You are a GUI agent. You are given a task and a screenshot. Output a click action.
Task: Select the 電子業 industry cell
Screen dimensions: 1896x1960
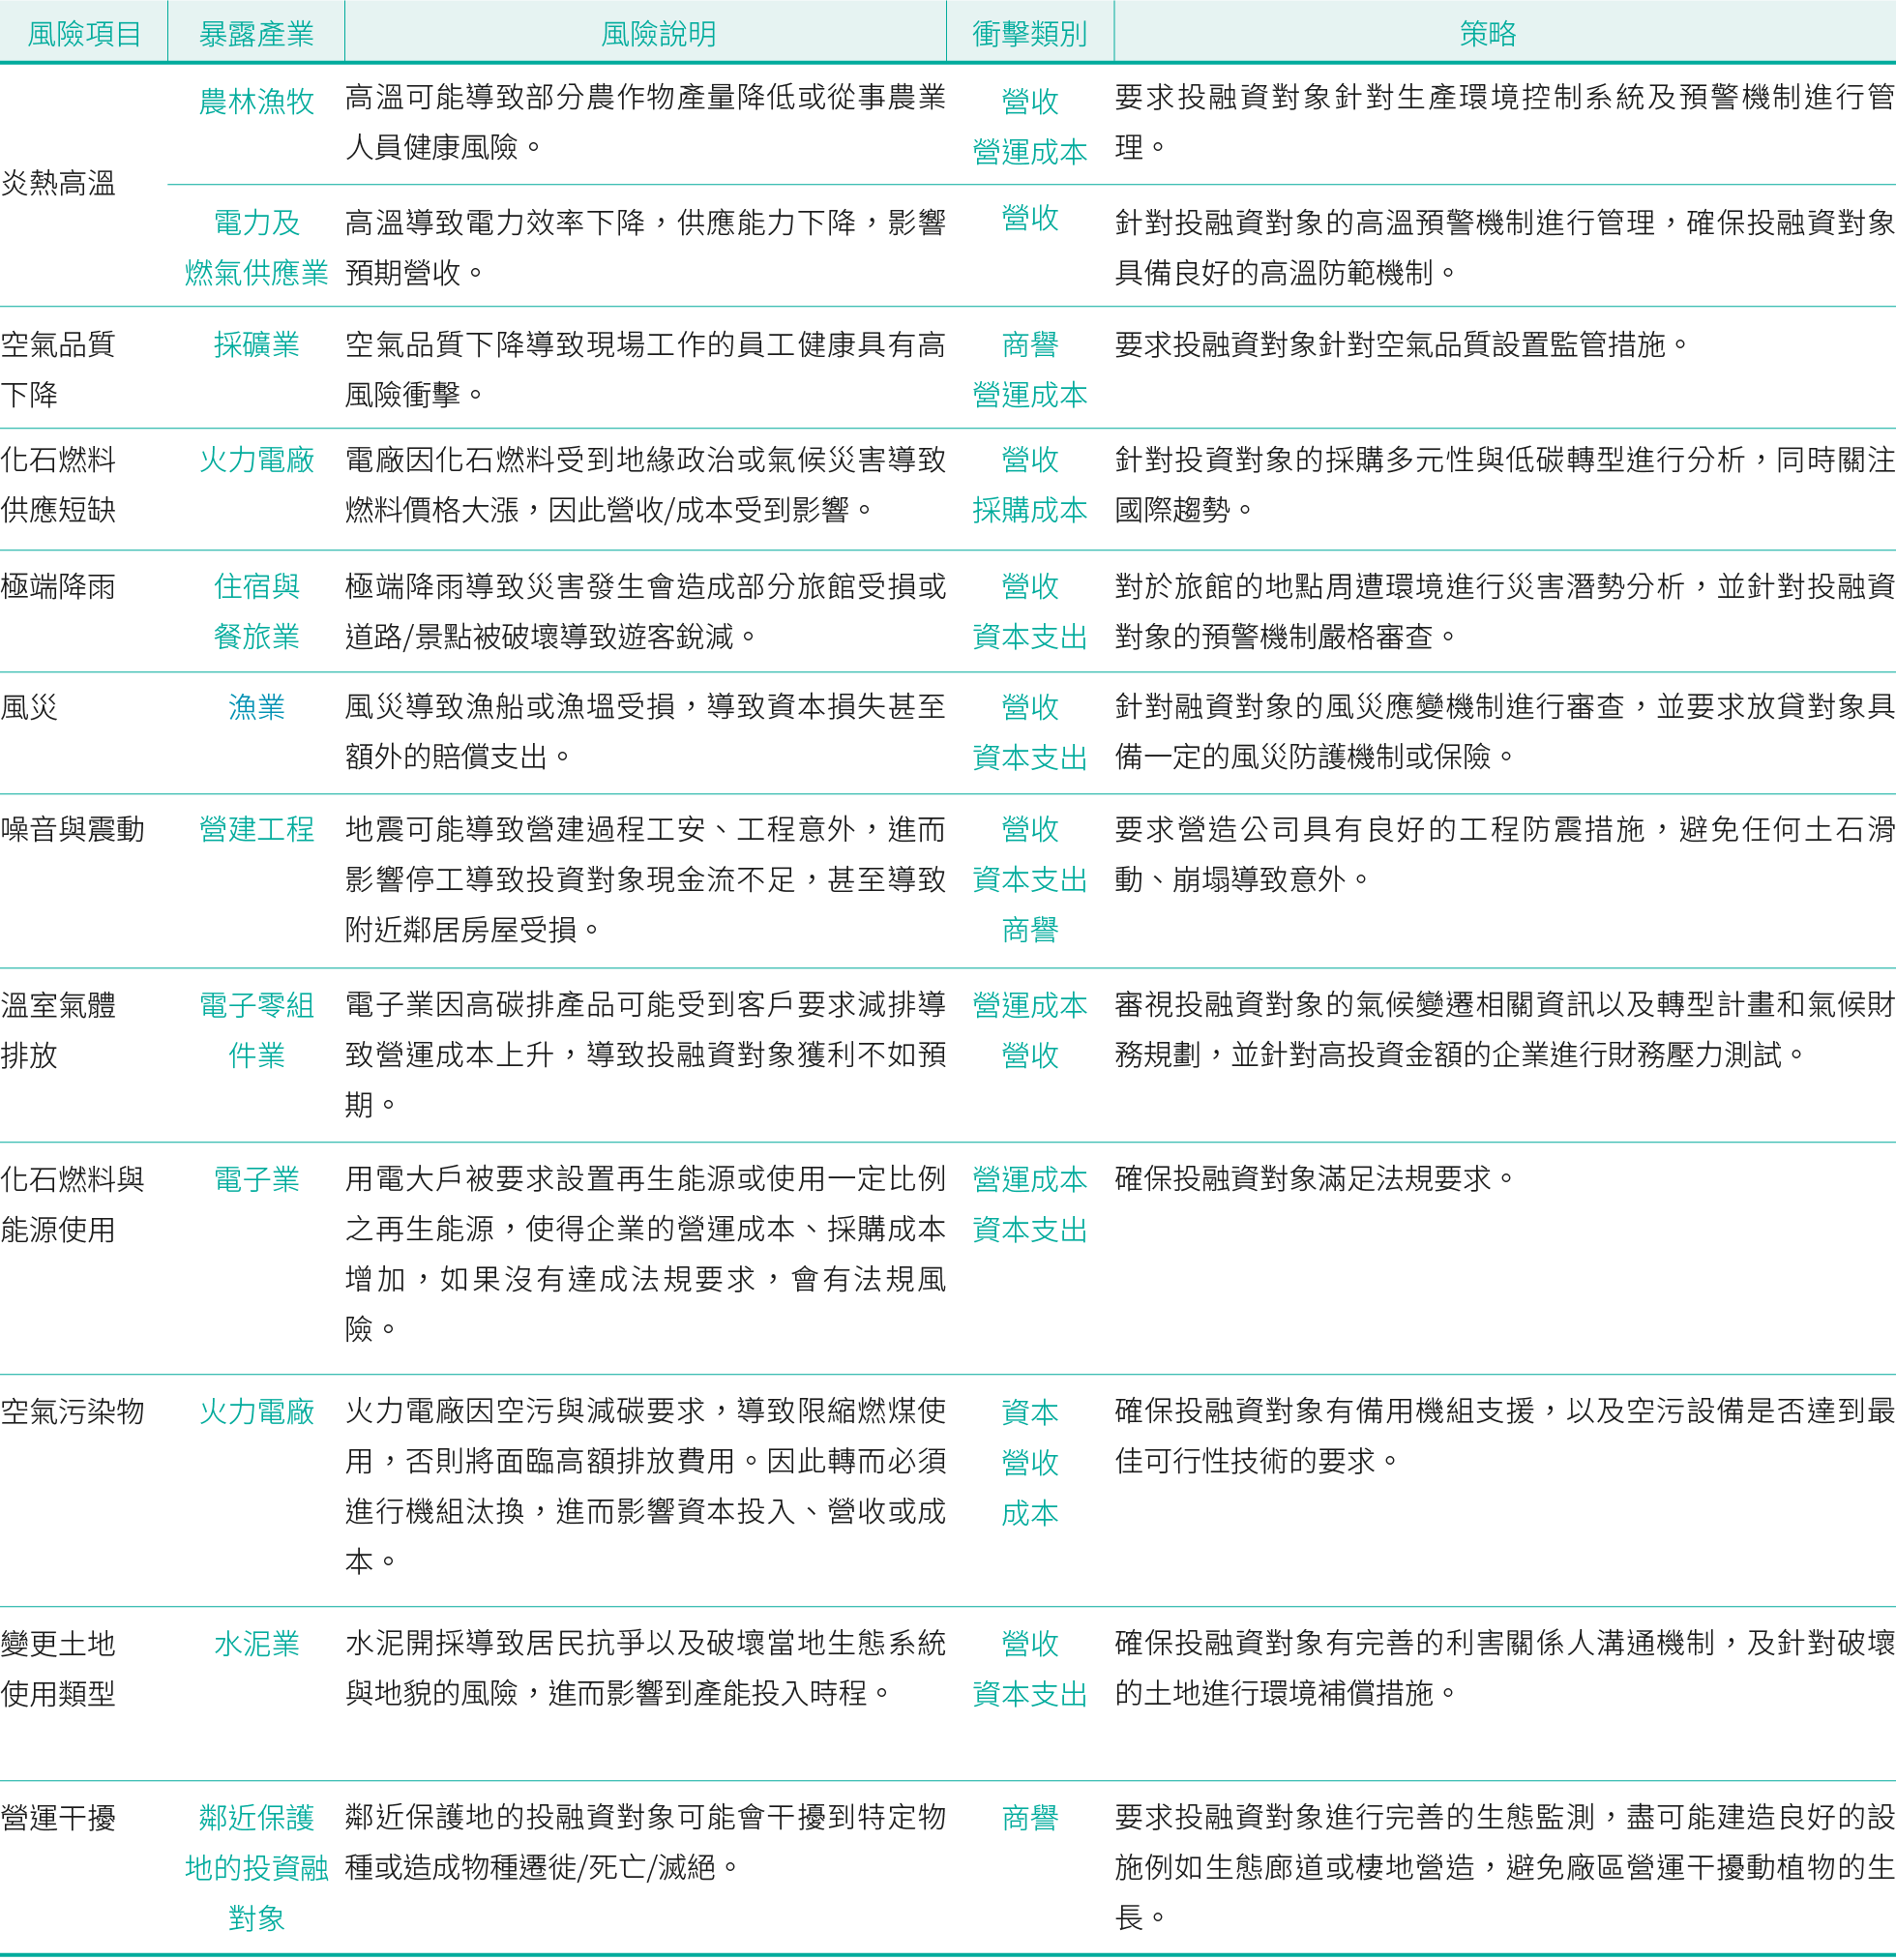(256, 1179)
